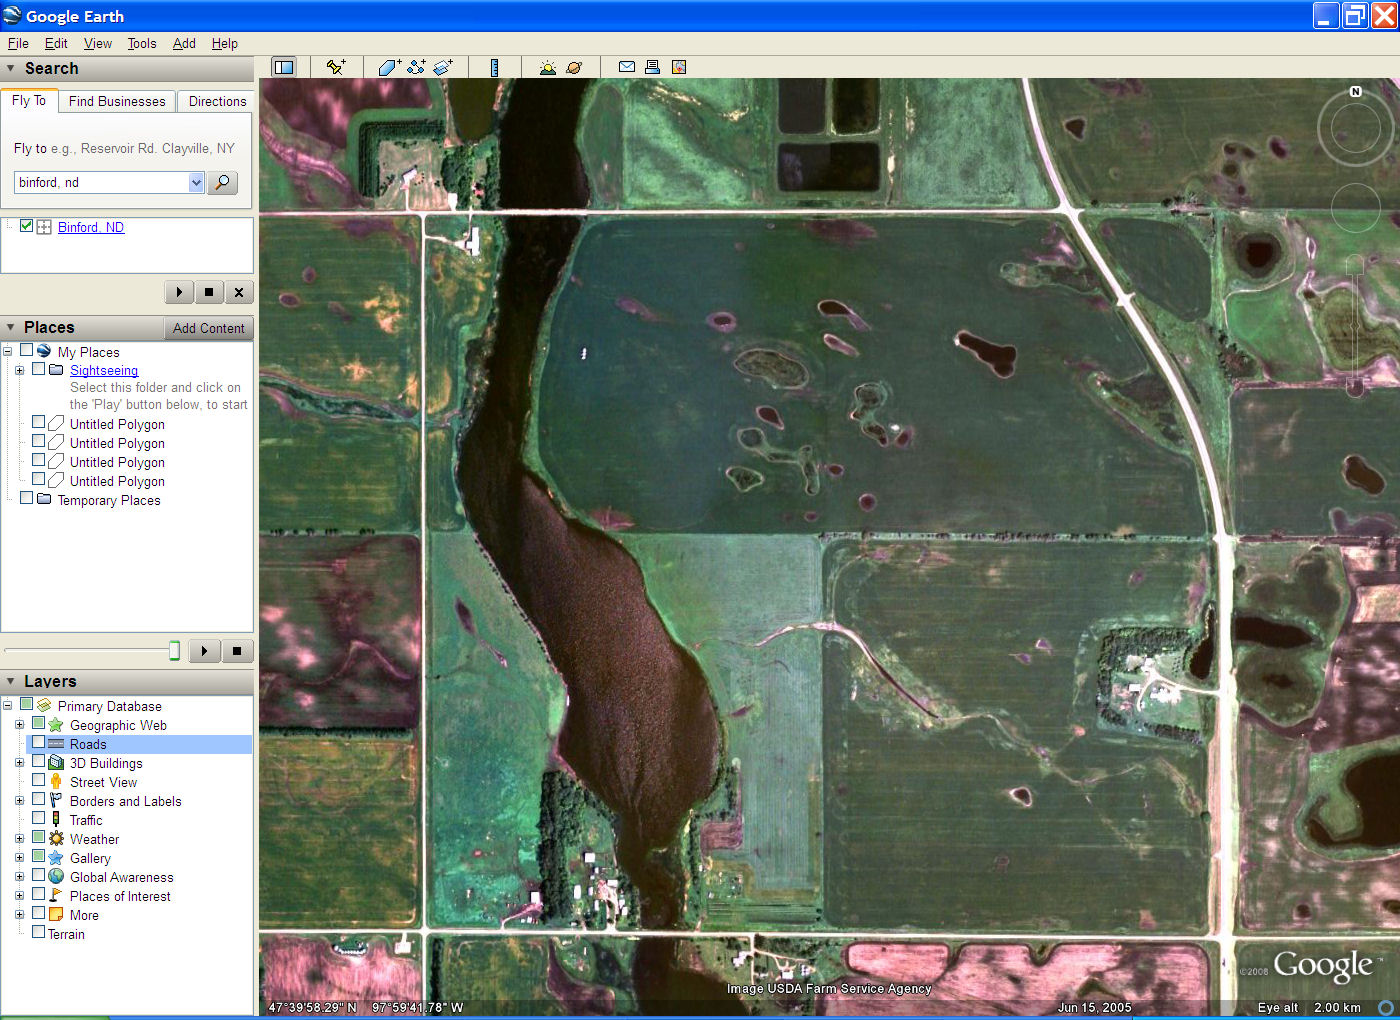This screenshot has height=1020, width=1400.
Task: Enable the Street View layer checkbox
Action: (x=38, y=781)
